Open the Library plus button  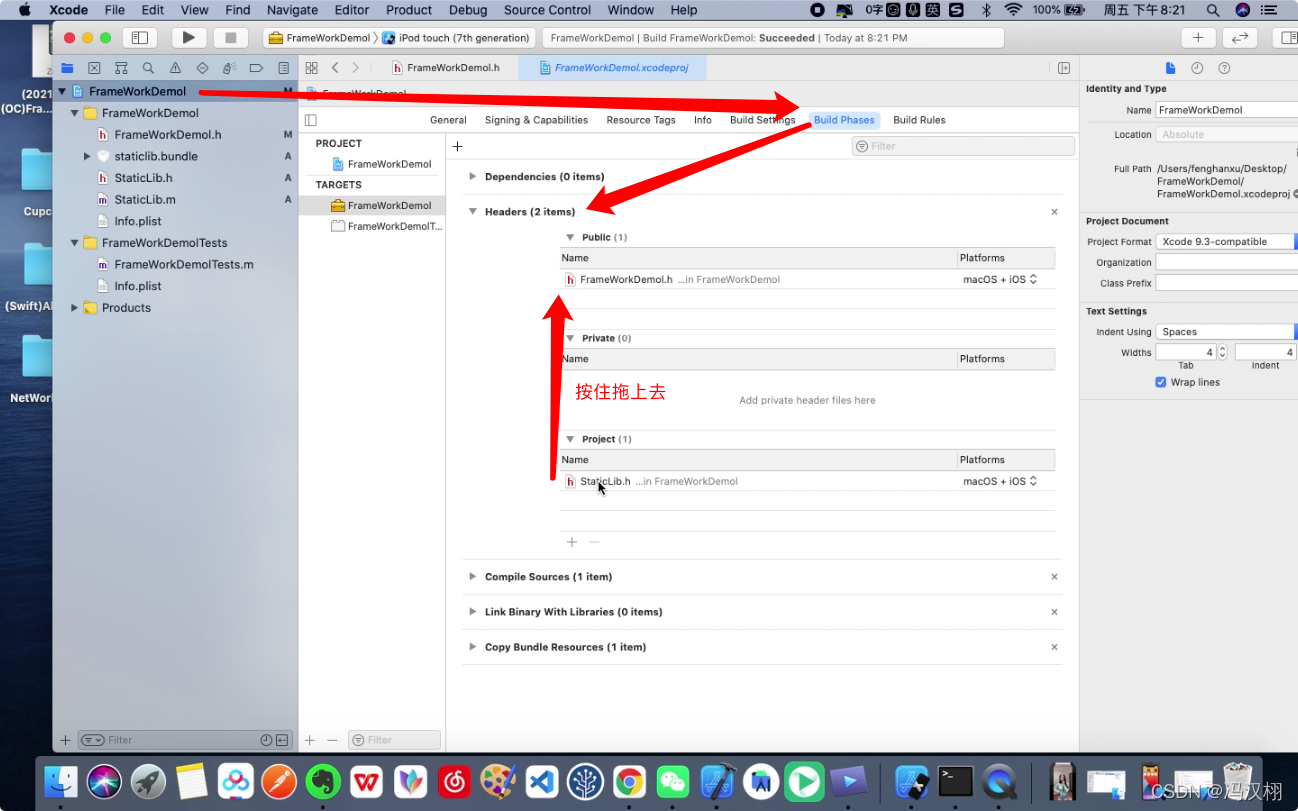tap(1197, 38)
